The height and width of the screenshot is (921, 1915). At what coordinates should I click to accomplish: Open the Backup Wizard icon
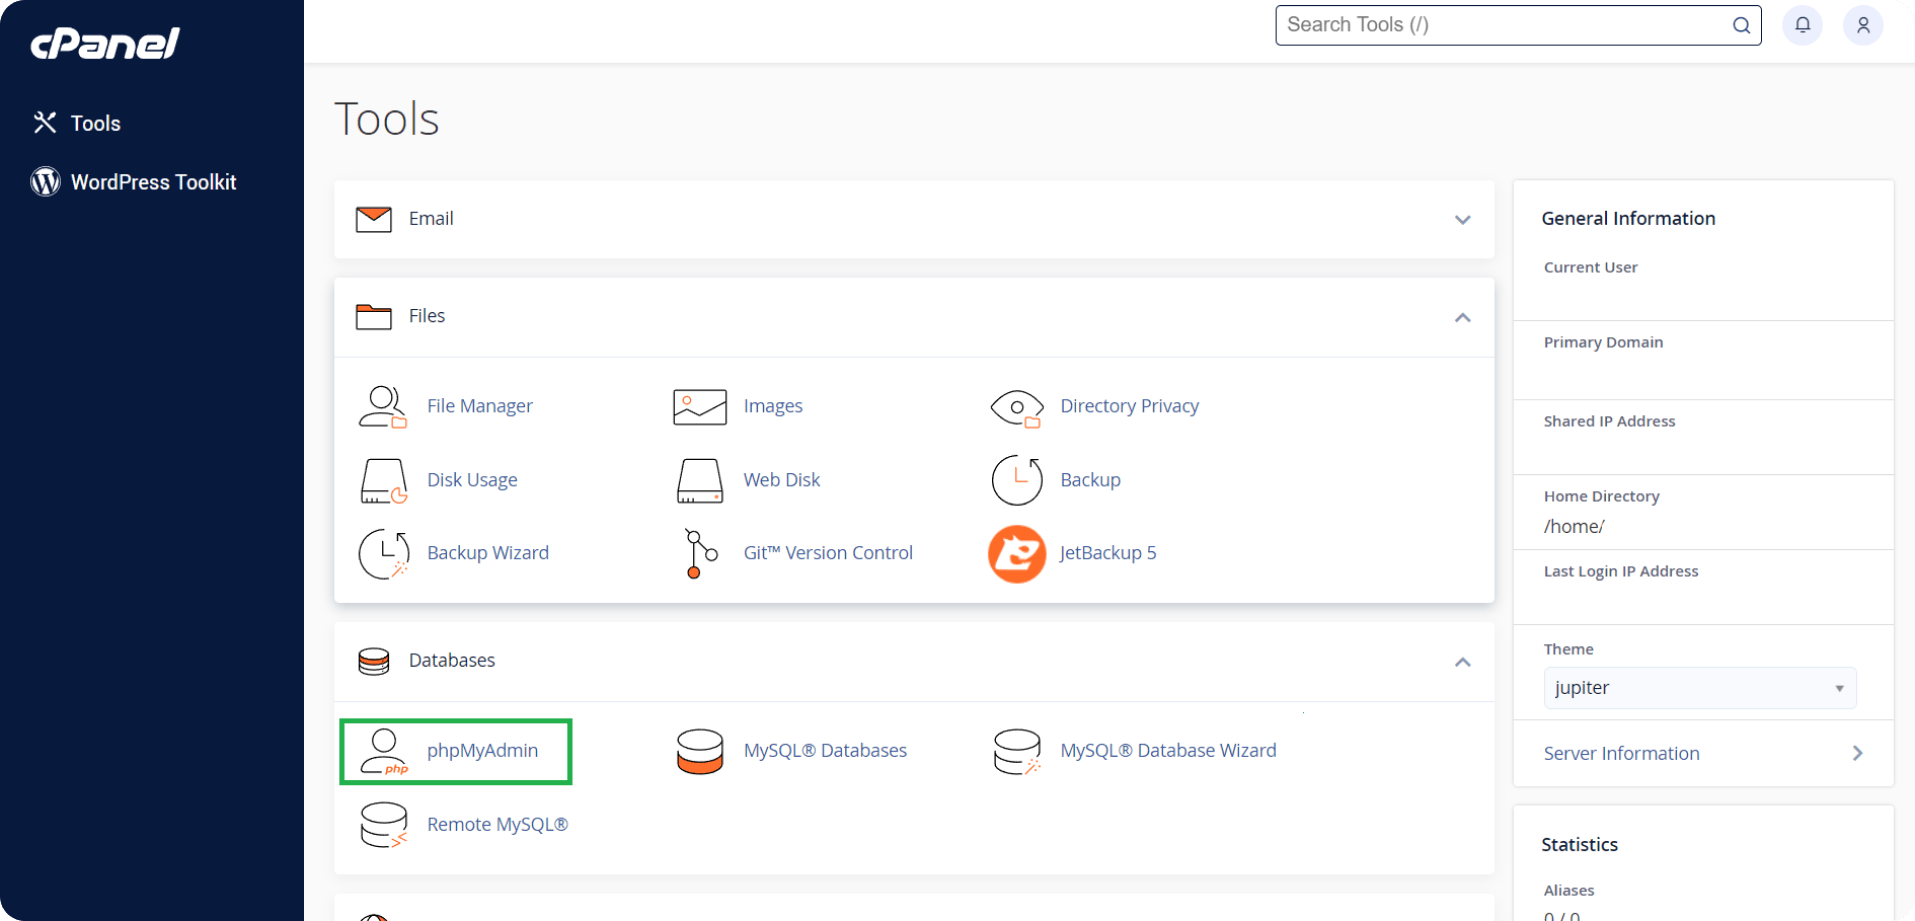pyautogui.click(x=382, y=553)
